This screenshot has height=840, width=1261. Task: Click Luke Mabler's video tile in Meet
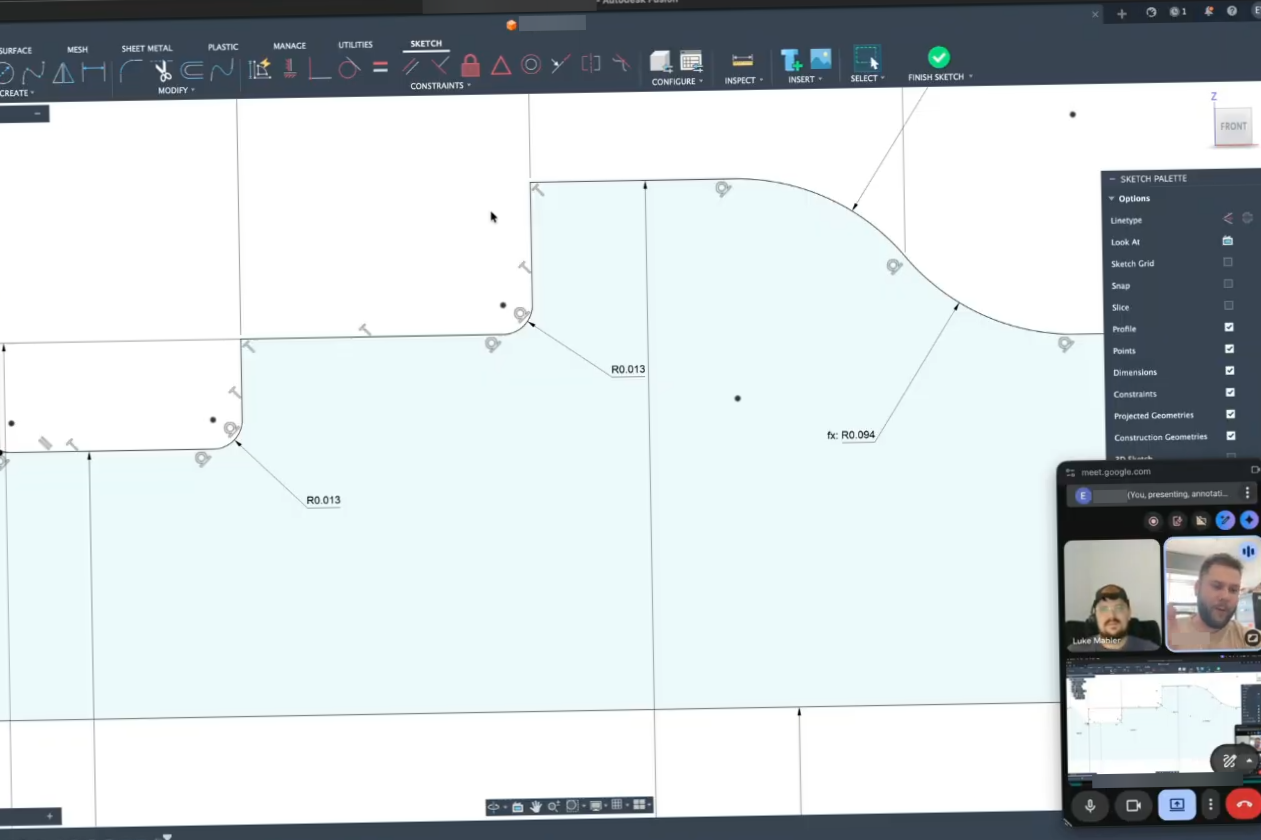pos(1111,595)
